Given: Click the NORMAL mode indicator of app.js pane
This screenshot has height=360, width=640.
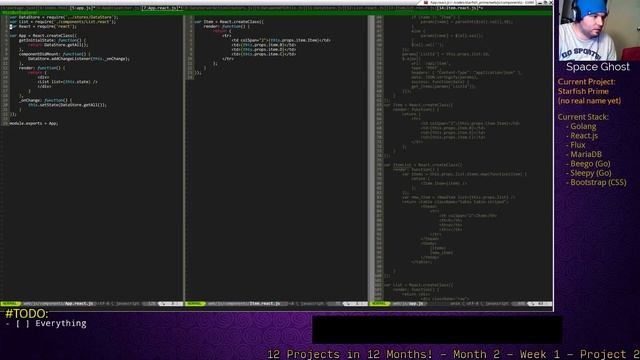Looking at the screenshot, I should (x=380, y=304).
